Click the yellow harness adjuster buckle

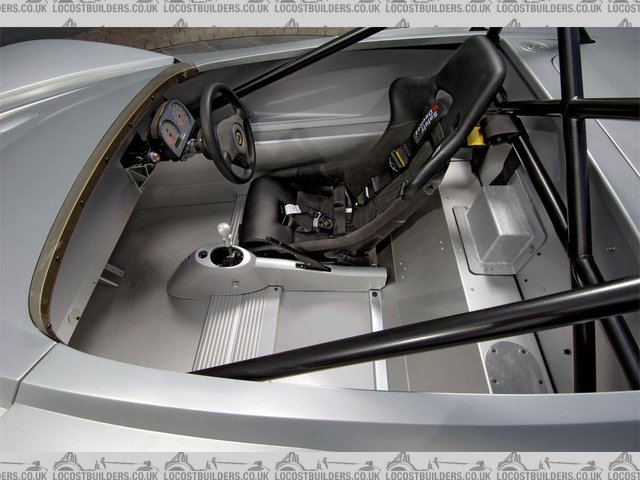click(x=477, y=135)
